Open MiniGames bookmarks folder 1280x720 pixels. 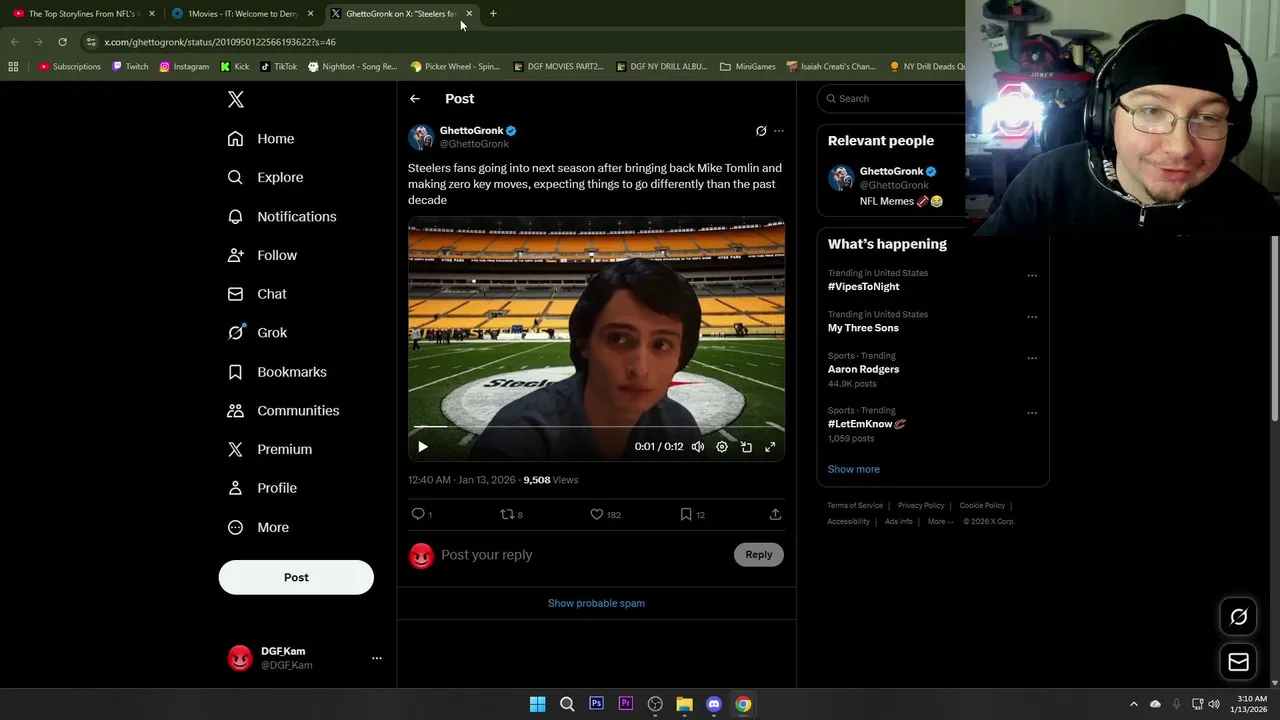pos(748,67)
